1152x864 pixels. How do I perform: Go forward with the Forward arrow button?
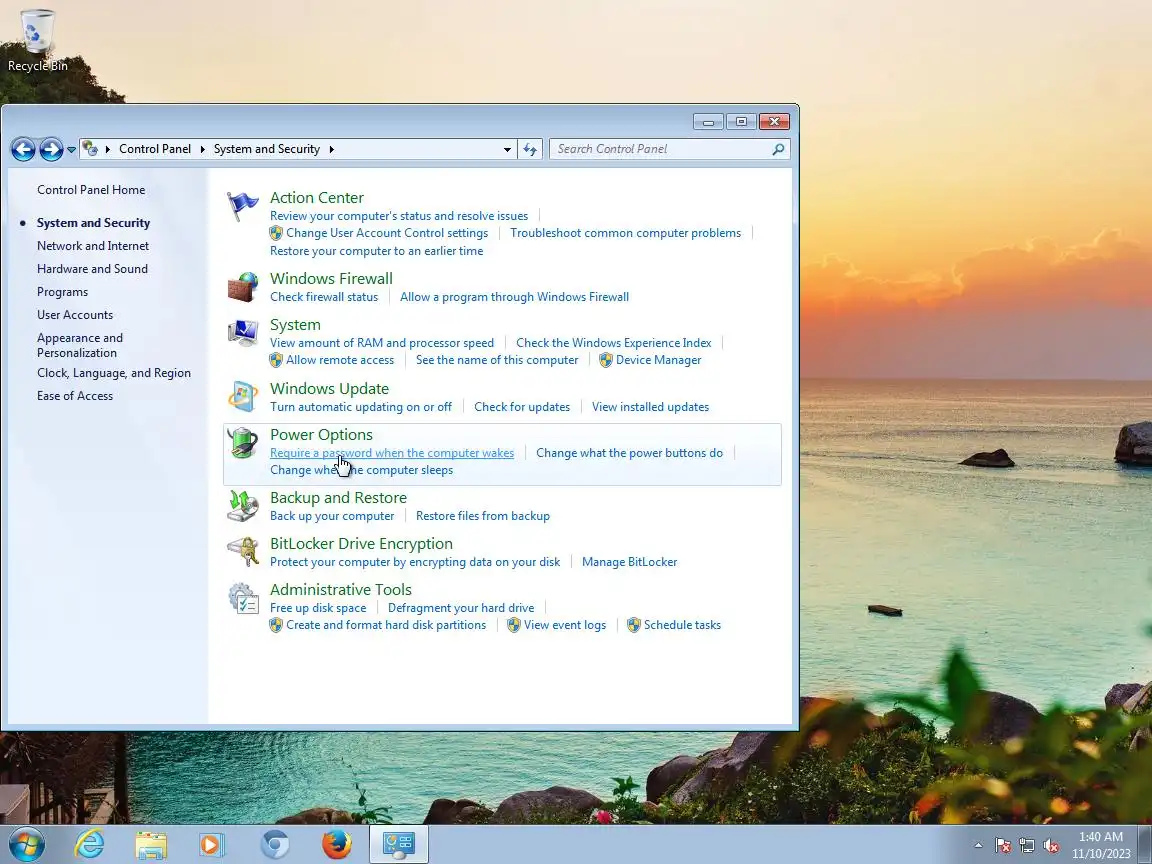click(51, 149)
